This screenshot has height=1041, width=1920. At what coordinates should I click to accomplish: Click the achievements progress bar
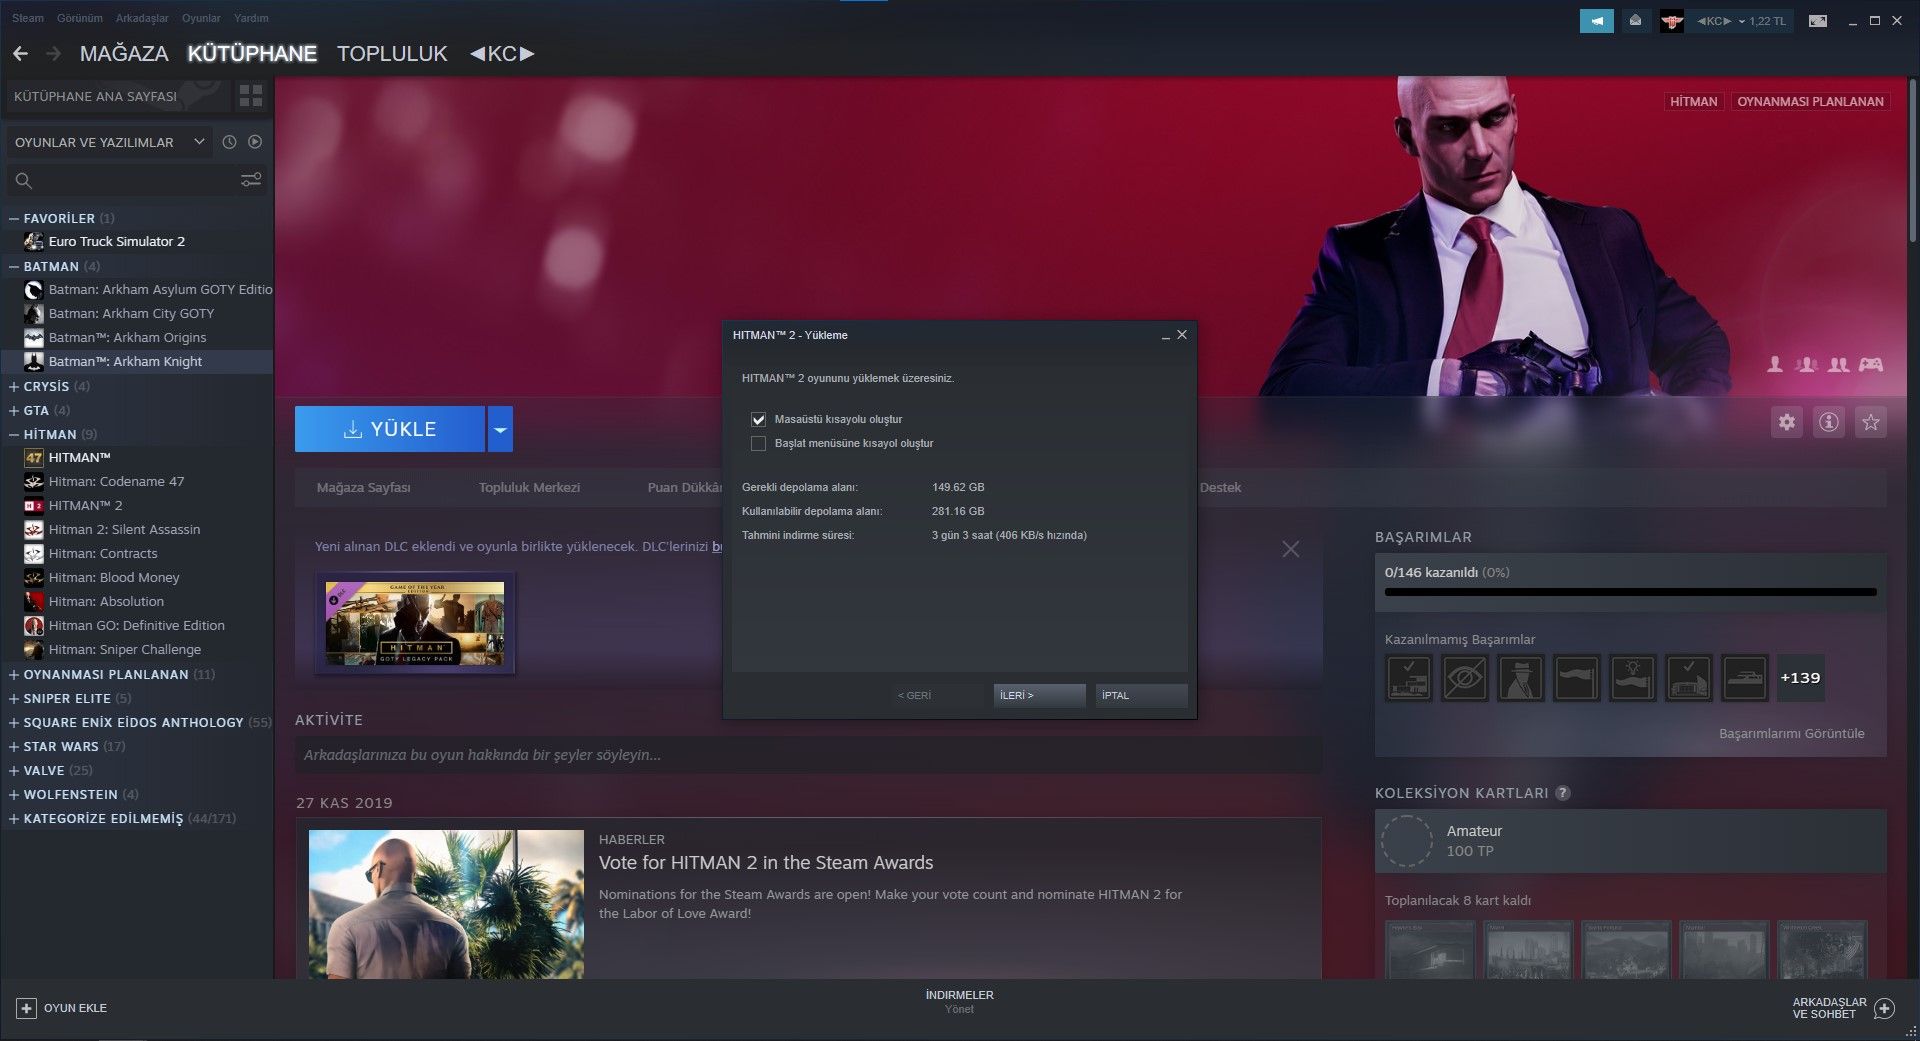tap(1630, 592)
